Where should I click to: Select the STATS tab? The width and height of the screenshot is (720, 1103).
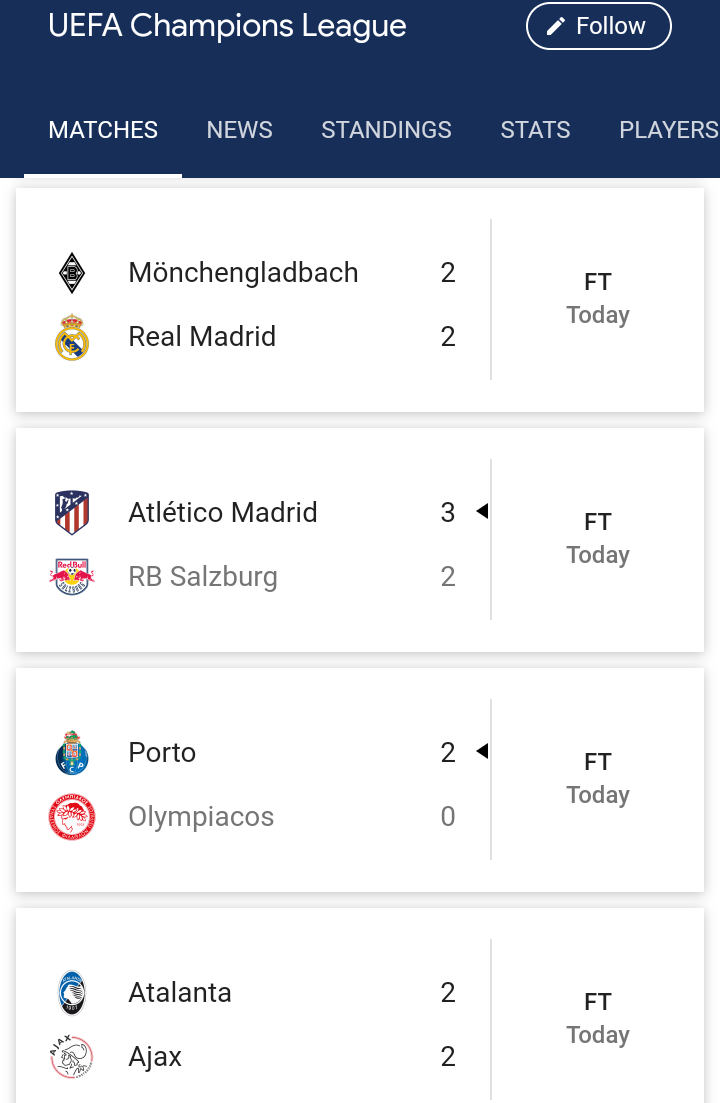click(536, 130)
